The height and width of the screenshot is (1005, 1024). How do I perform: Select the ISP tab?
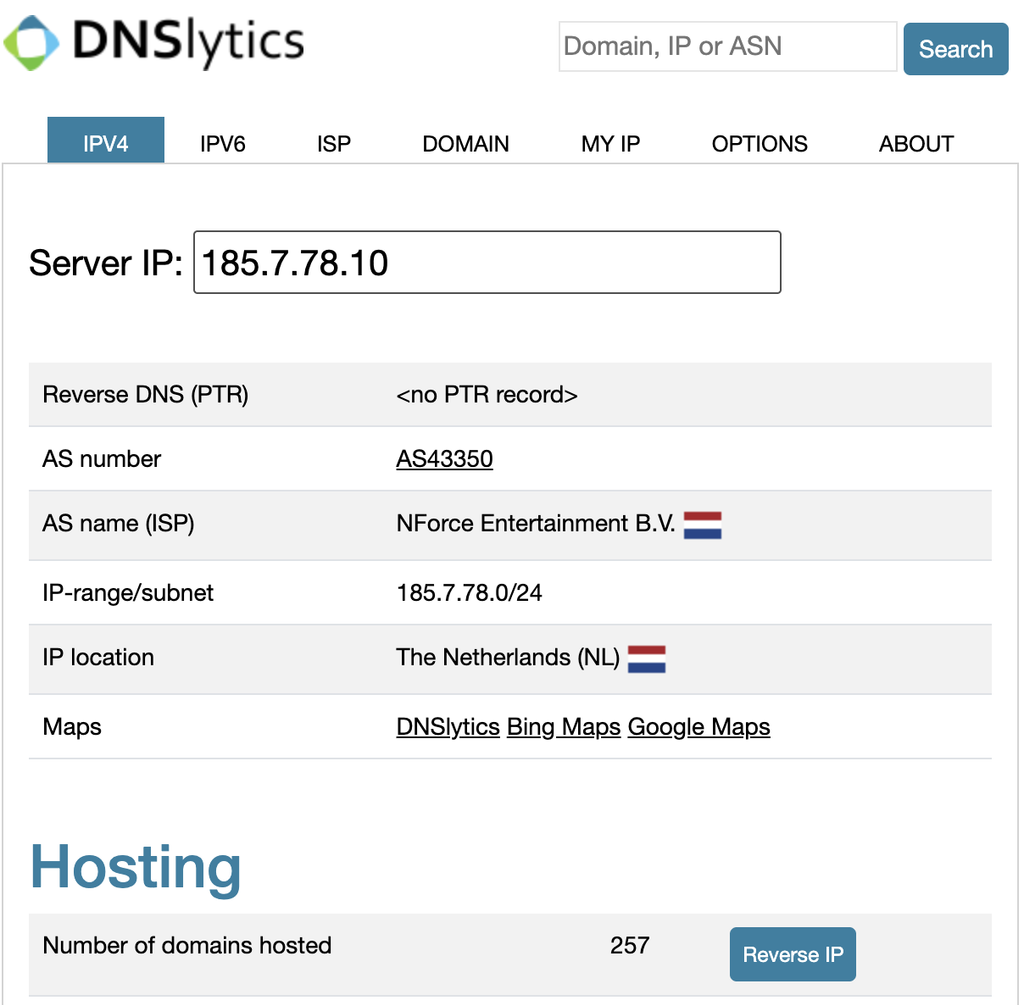pyautogui.click(x=334, y=144)
